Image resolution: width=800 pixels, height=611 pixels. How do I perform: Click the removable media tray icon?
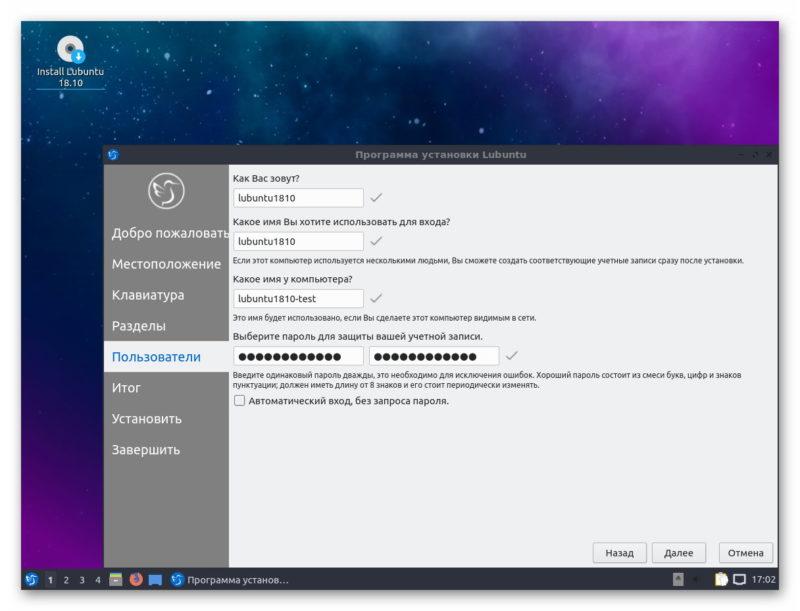[x=678, y=579]
